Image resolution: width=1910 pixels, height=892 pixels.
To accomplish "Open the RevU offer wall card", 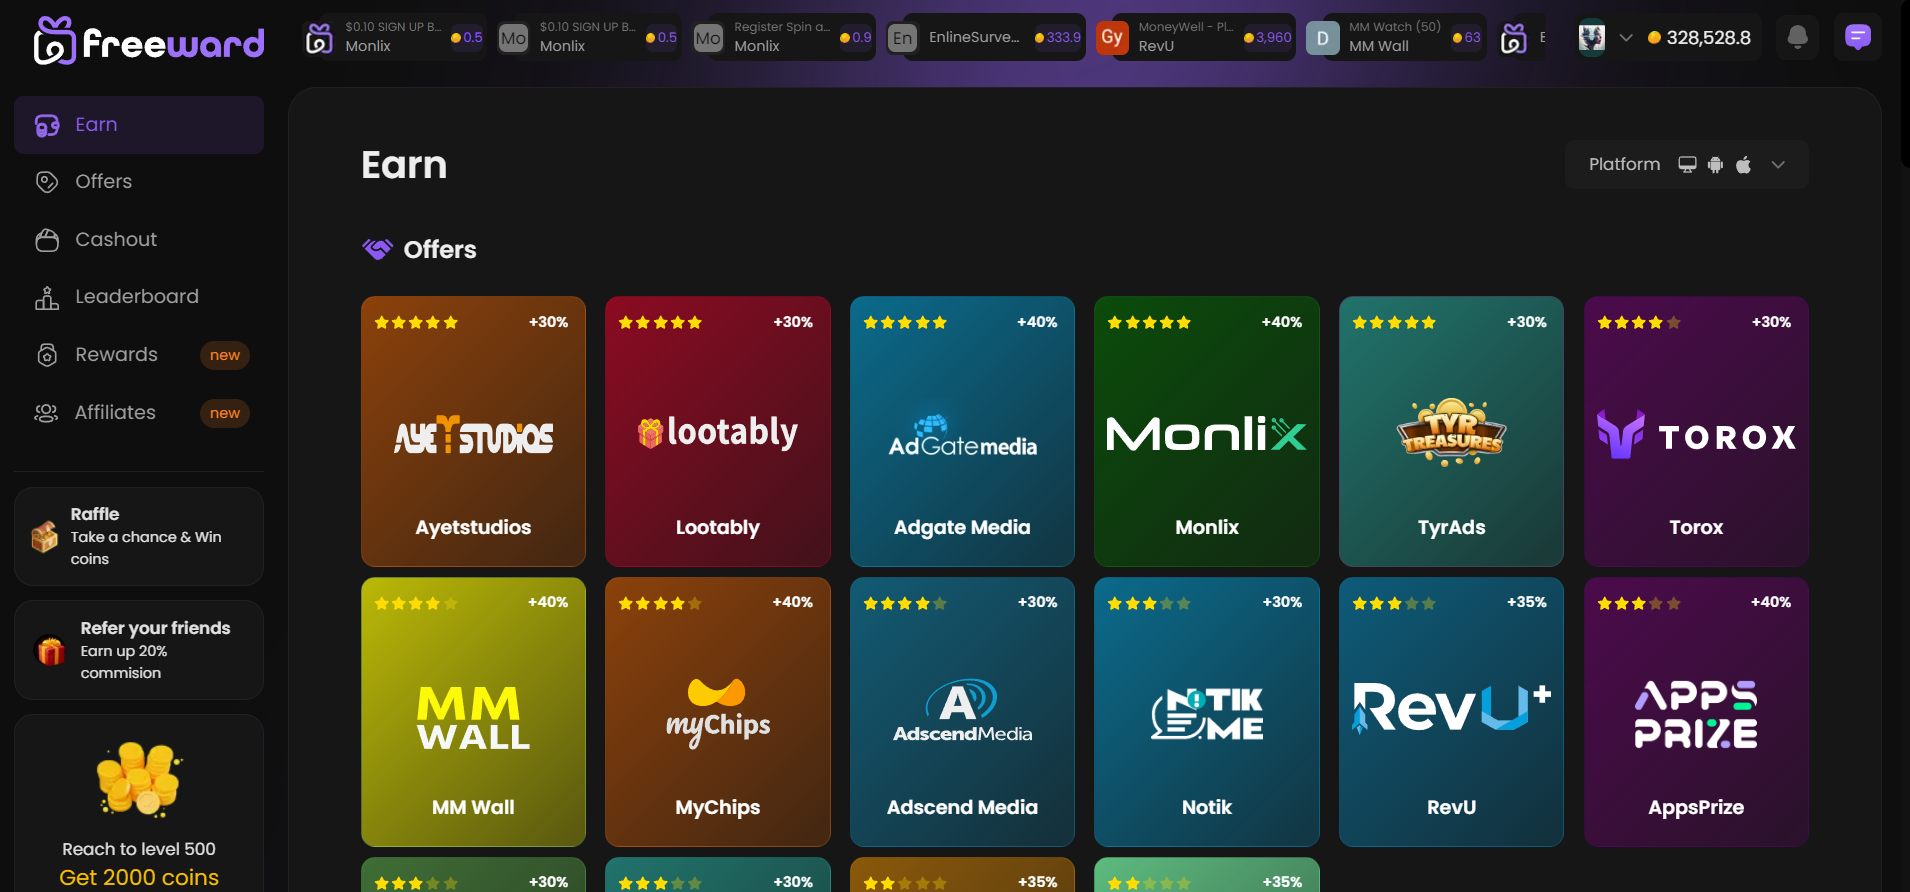I will pyautogui.click(x=1451, y=712).
